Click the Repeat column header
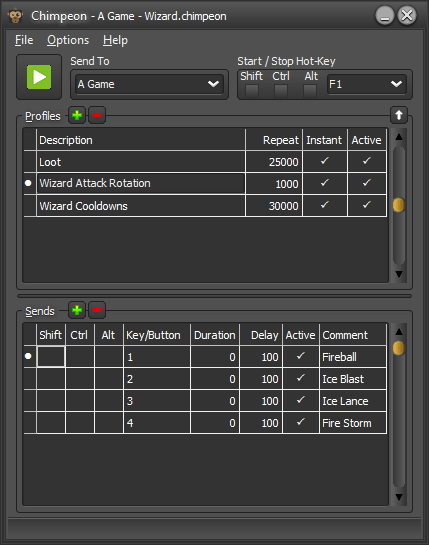The width and height of the screenshot is (429, 545). [274, 140]
